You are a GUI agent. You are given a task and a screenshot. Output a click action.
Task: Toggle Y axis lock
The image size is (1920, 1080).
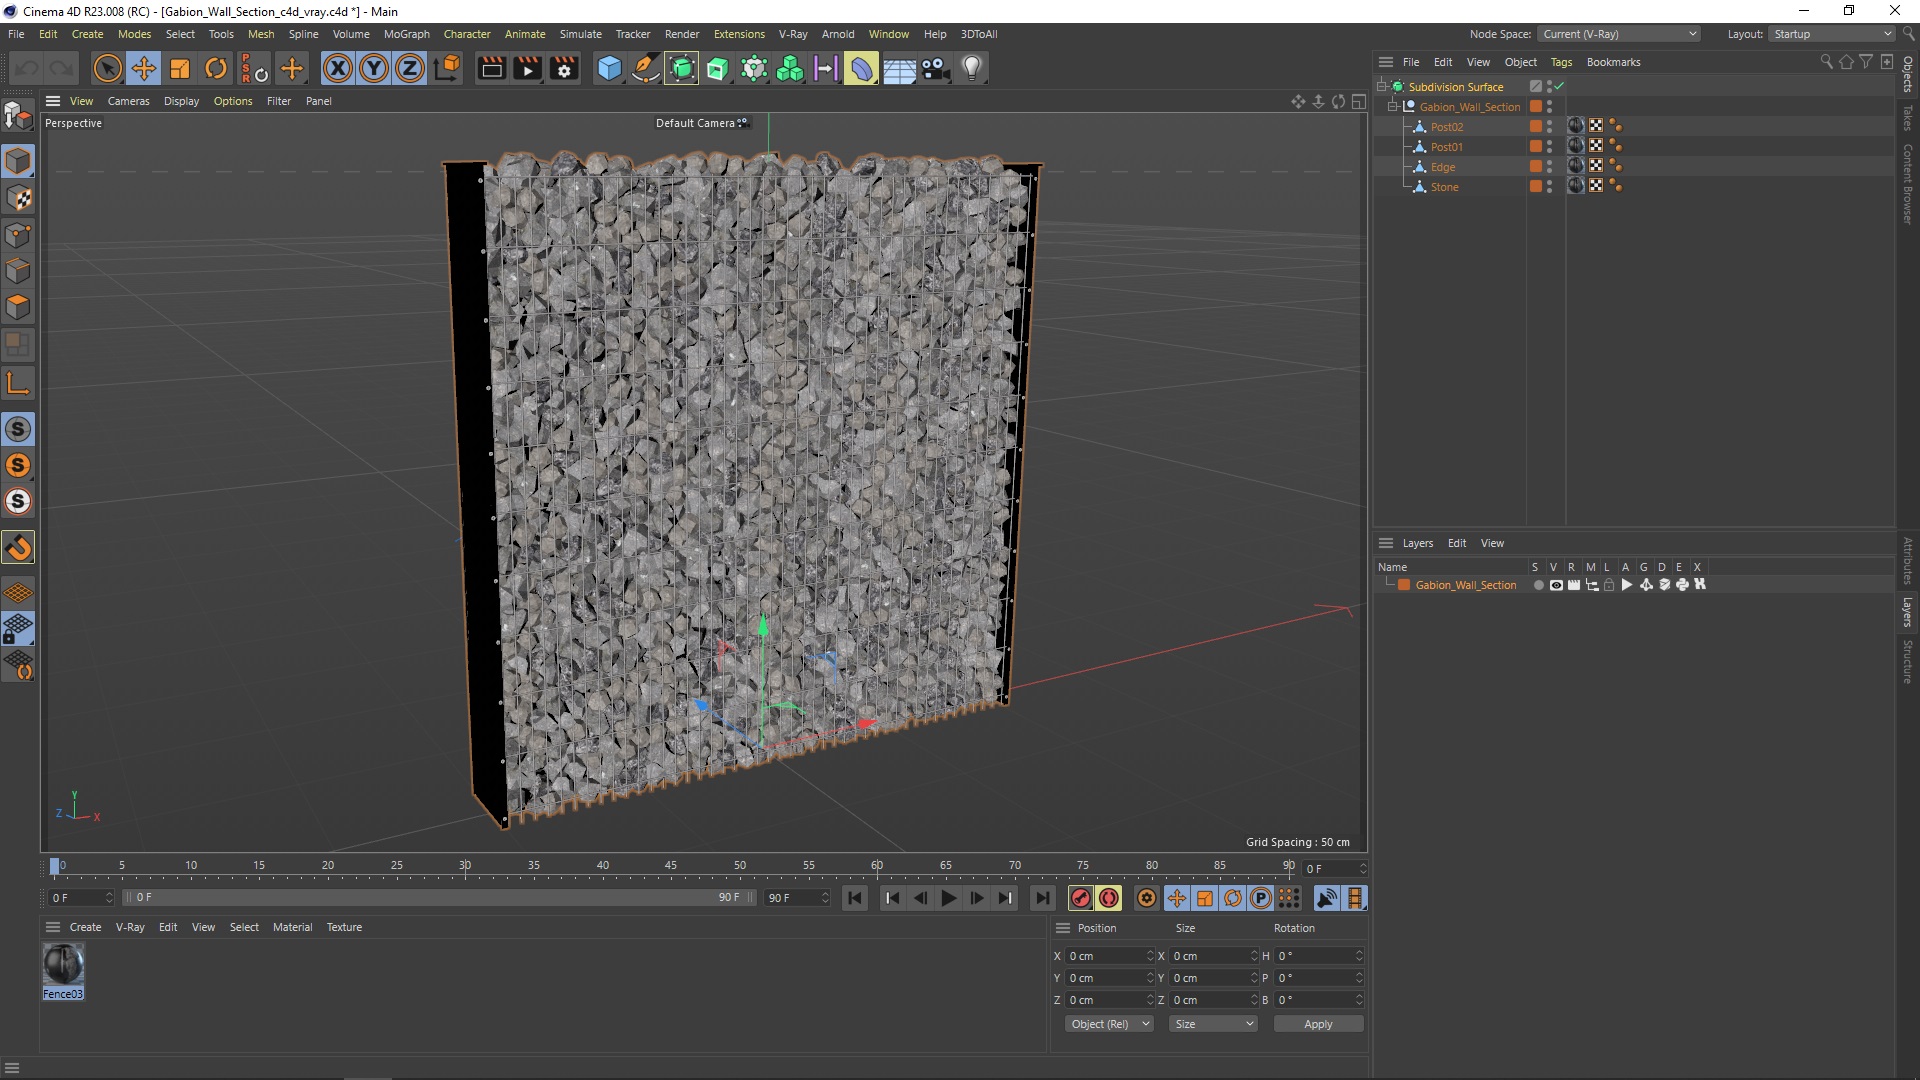[x=374, y=68]
